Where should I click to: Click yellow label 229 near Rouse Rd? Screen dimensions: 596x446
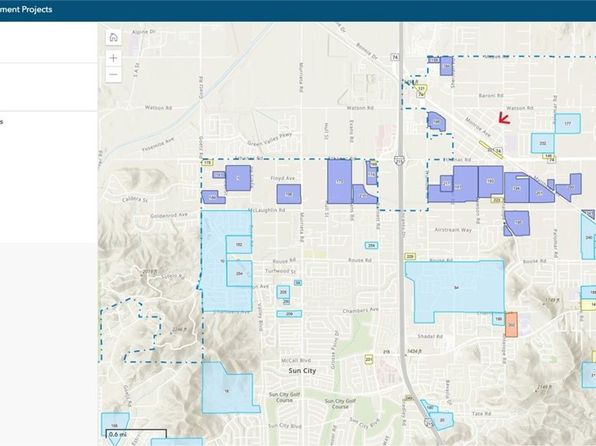pyautogui.click(x=410, y=257)
